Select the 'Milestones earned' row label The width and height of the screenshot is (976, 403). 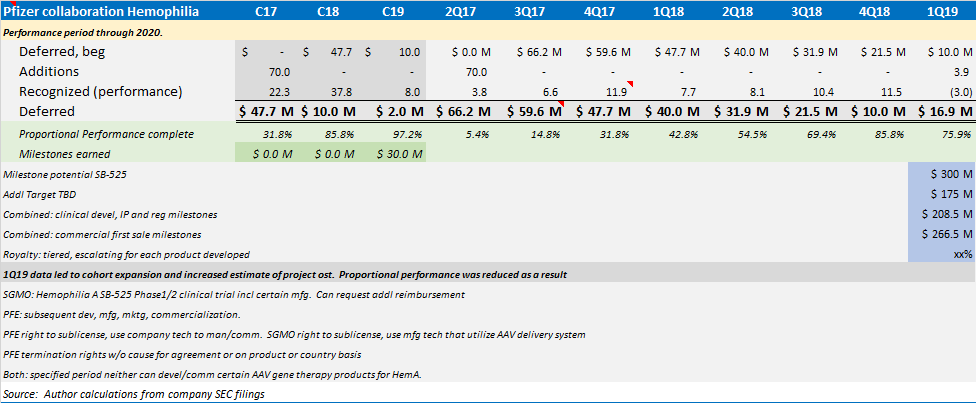[63, 154]
